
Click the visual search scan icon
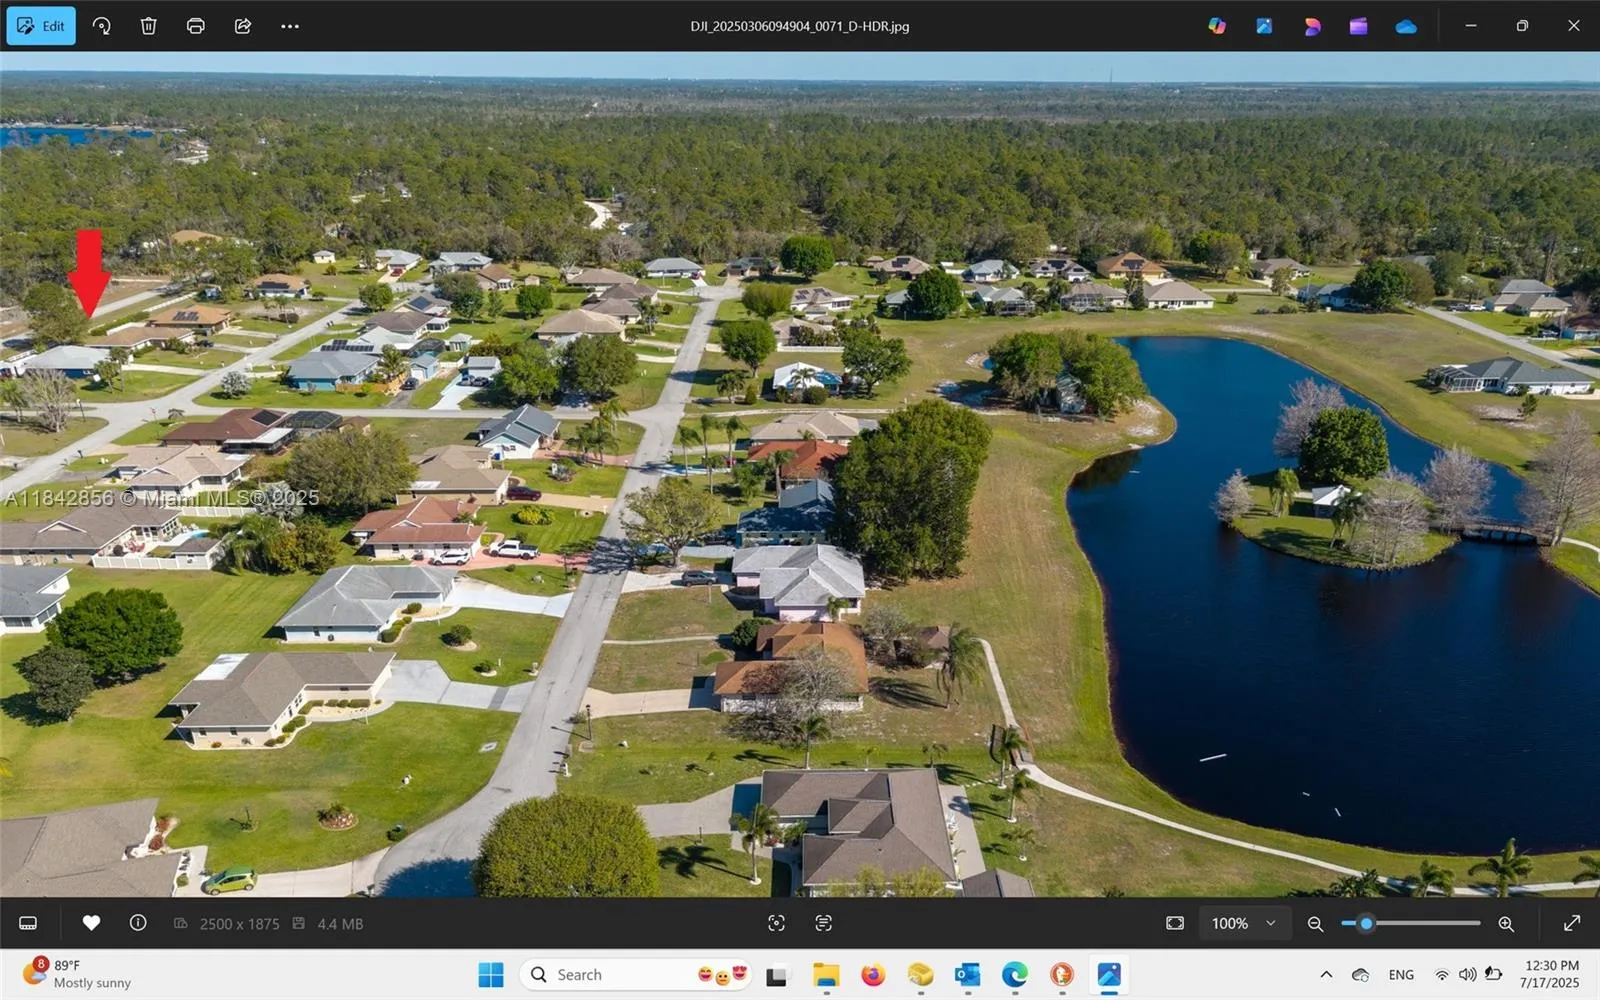point(776,923)
